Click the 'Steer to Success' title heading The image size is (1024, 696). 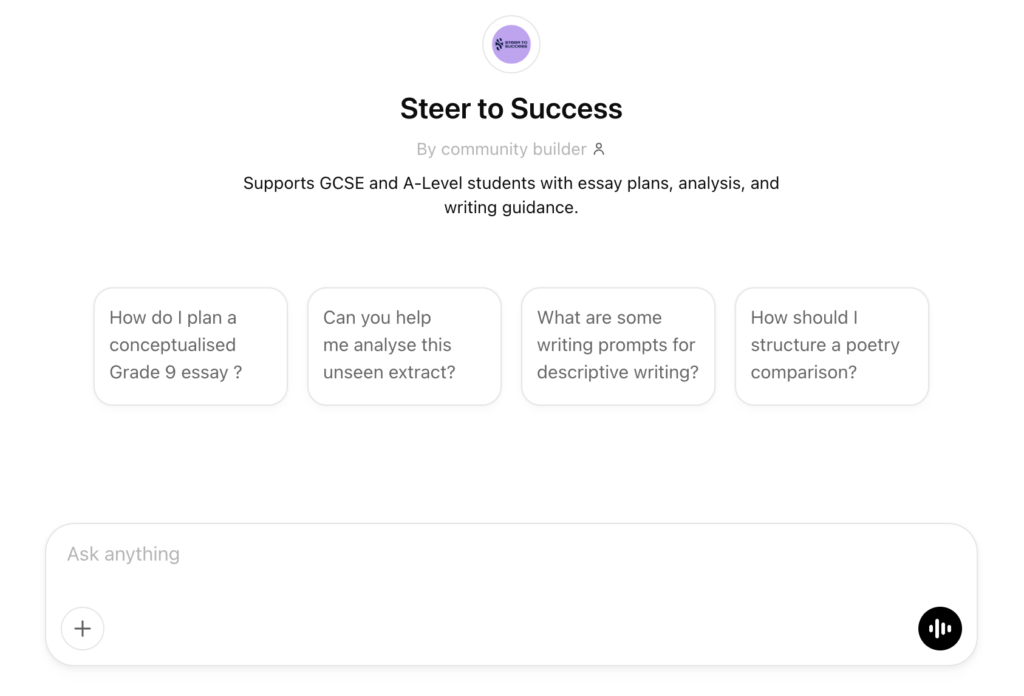click(511, 108)
